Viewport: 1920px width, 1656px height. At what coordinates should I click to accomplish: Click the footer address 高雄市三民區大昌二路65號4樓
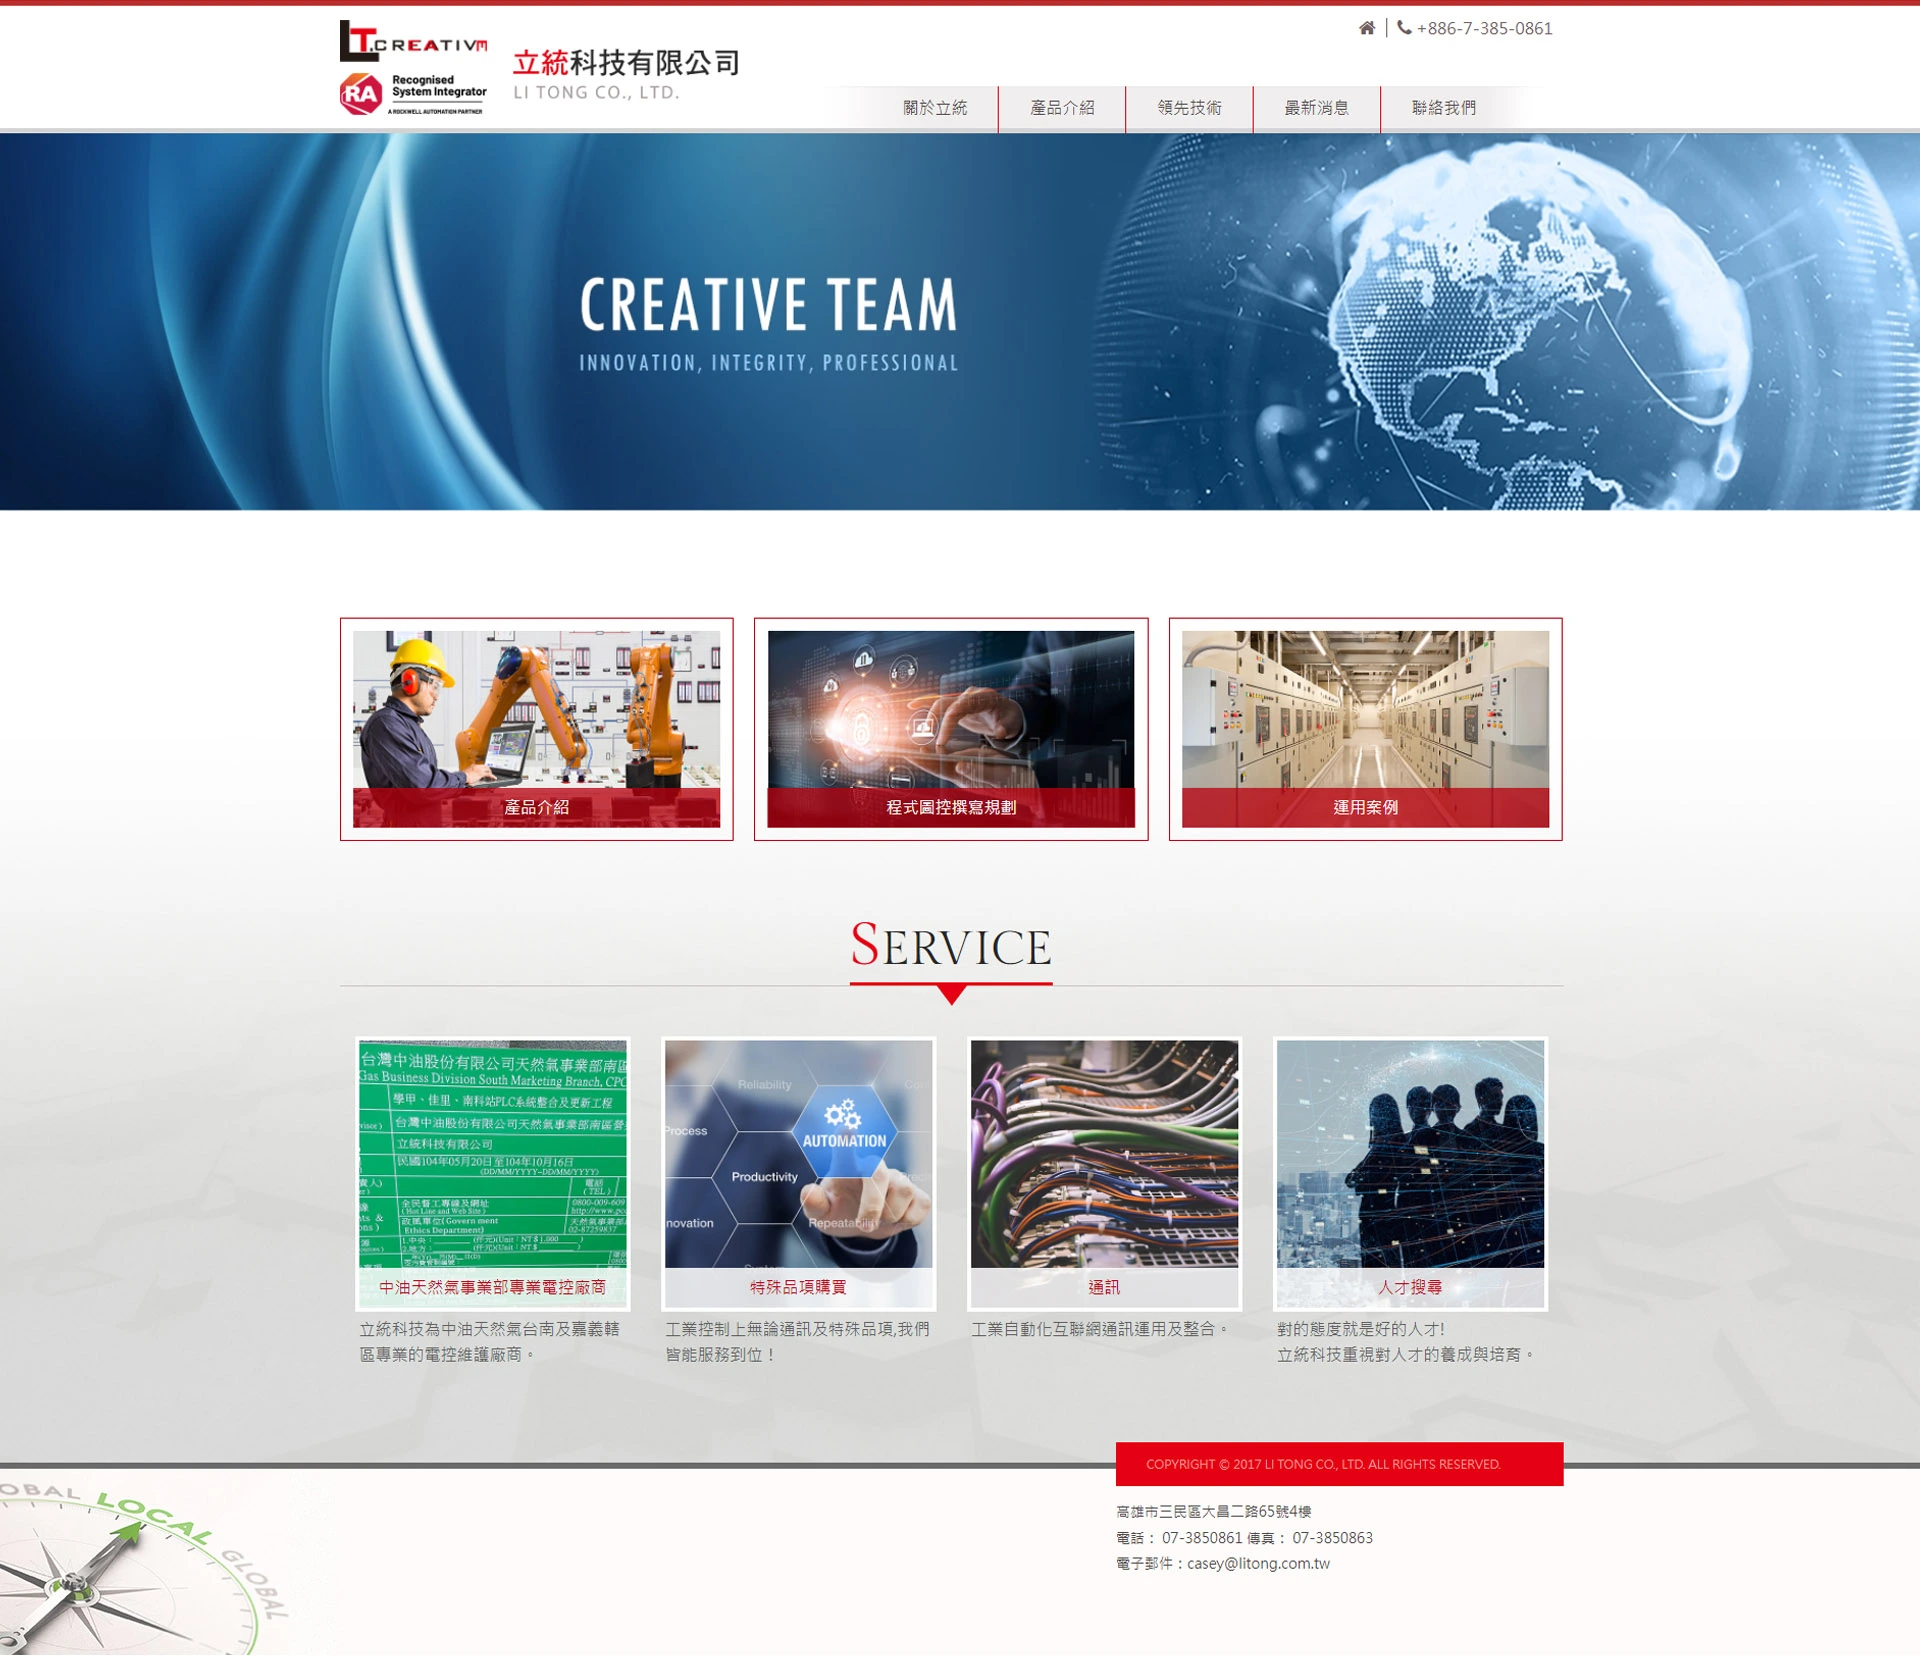pyautogui.click(x=1213, y=1511)
